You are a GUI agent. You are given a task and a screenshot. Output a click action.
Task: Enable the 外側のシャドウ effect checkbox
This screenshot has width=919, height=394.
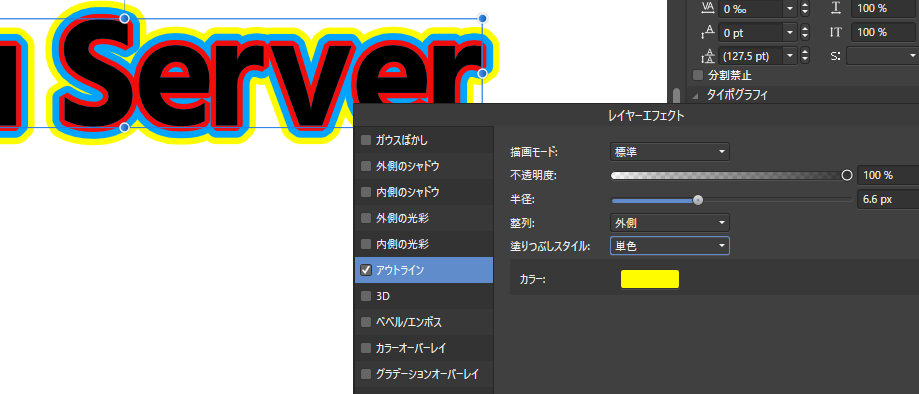pos(366,166)
